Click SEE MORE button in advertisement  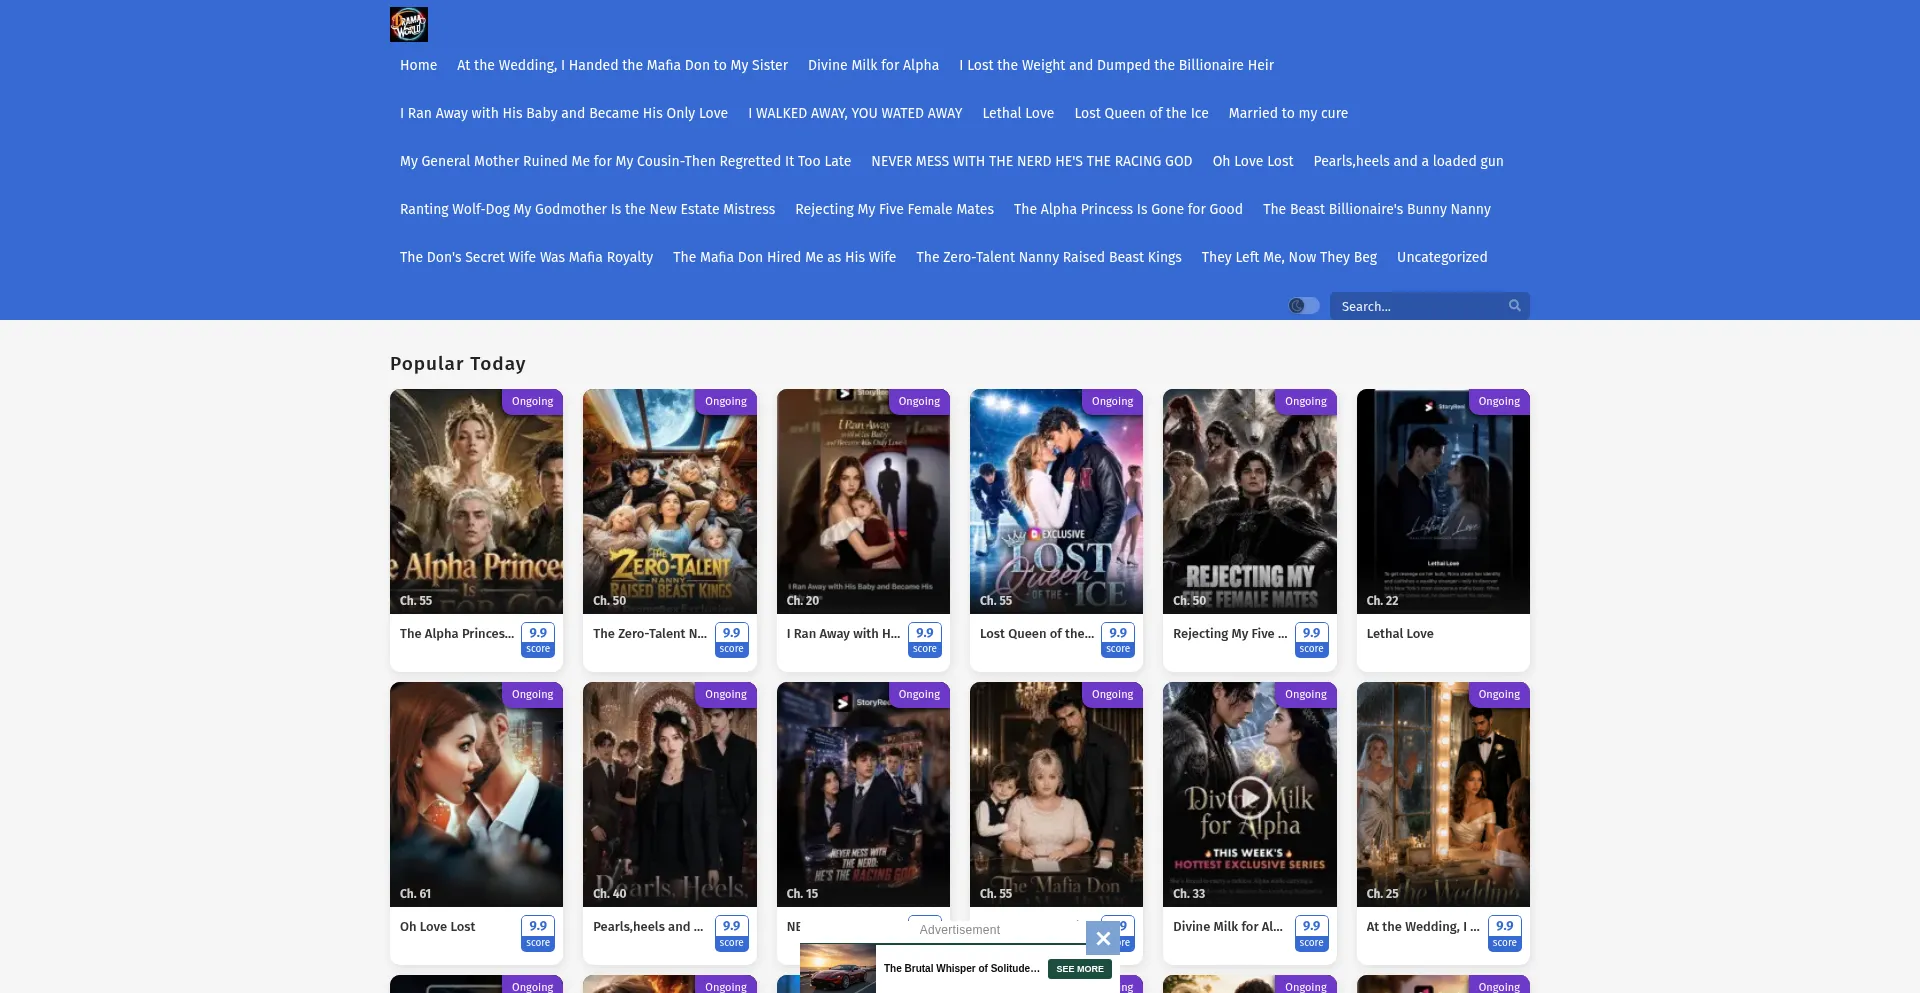[x=1080, y=969]
